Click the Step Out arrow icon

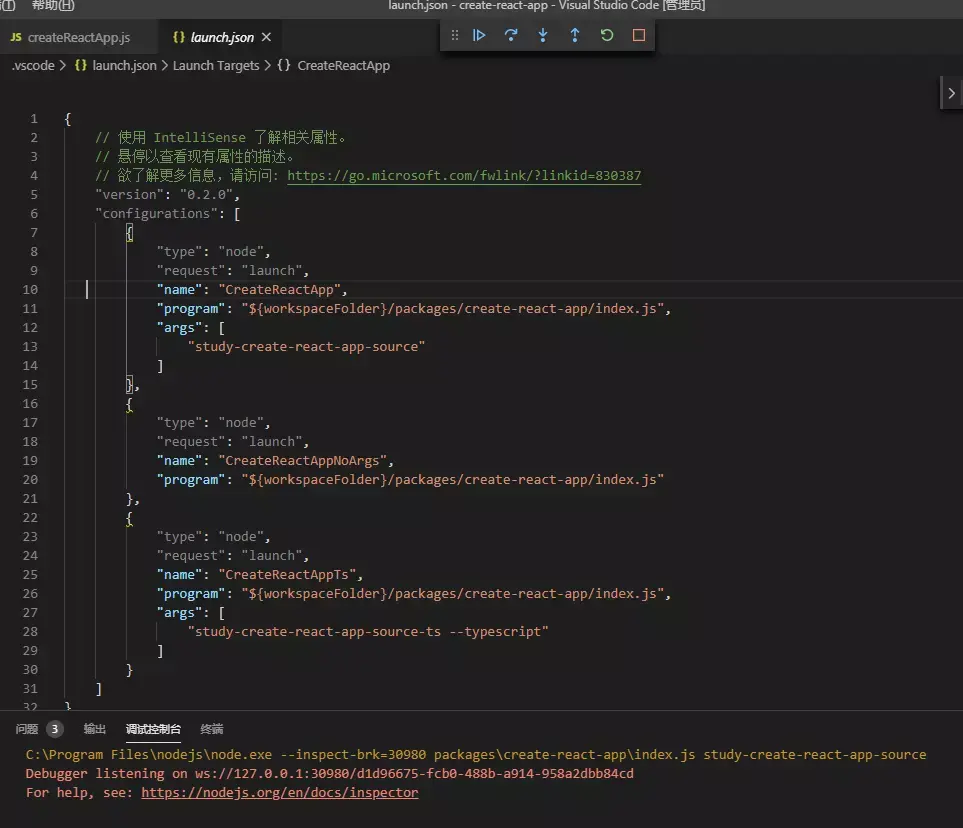tap(575, 35)
